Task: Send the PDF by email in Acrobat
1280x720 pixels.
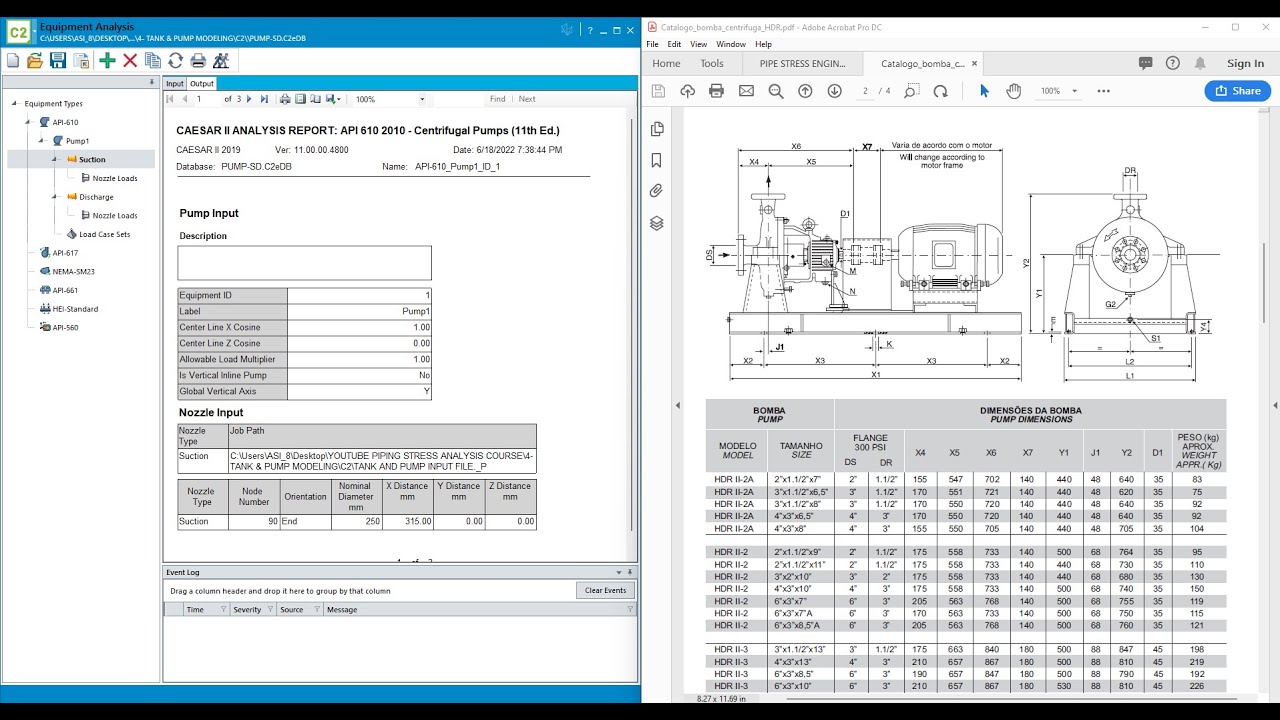Action: [746, 91]
